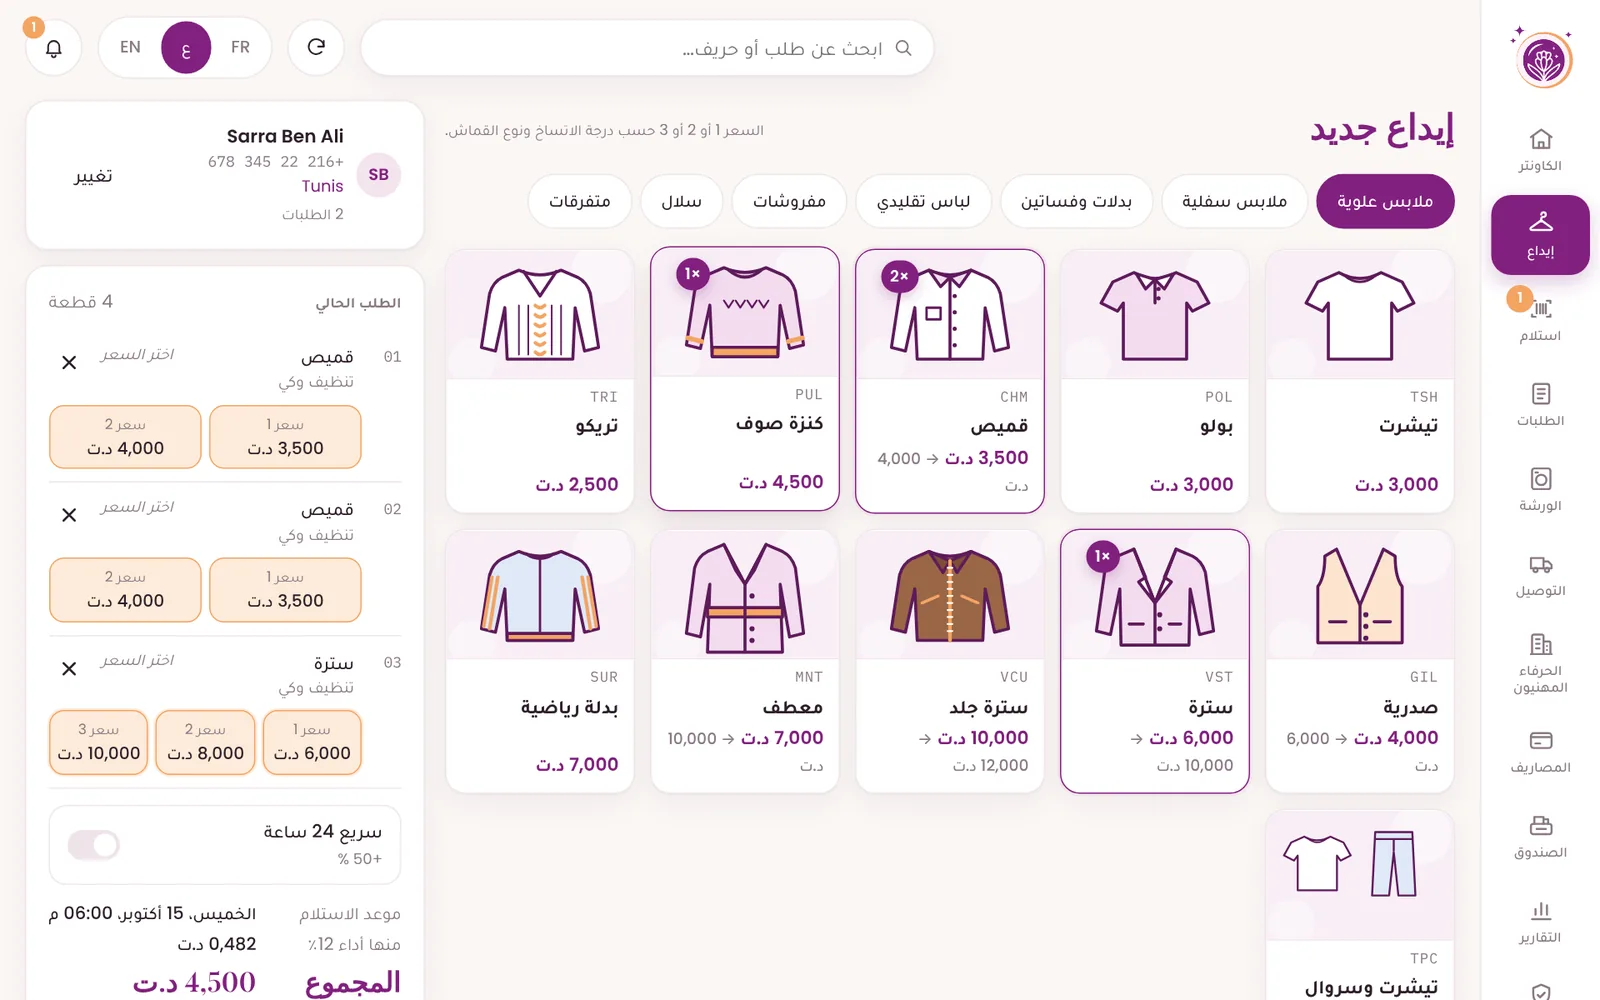Screen dimensions: 1600x1000
Task: Add صدرية GIL item card
Action: 1359,661
